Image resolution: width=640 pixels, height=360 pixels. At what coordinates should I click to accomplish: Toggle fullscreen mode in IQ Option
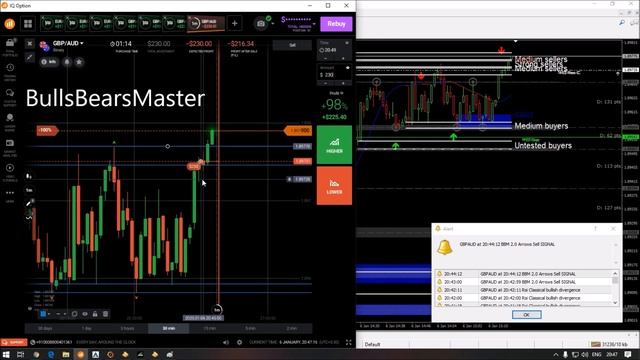349,342
